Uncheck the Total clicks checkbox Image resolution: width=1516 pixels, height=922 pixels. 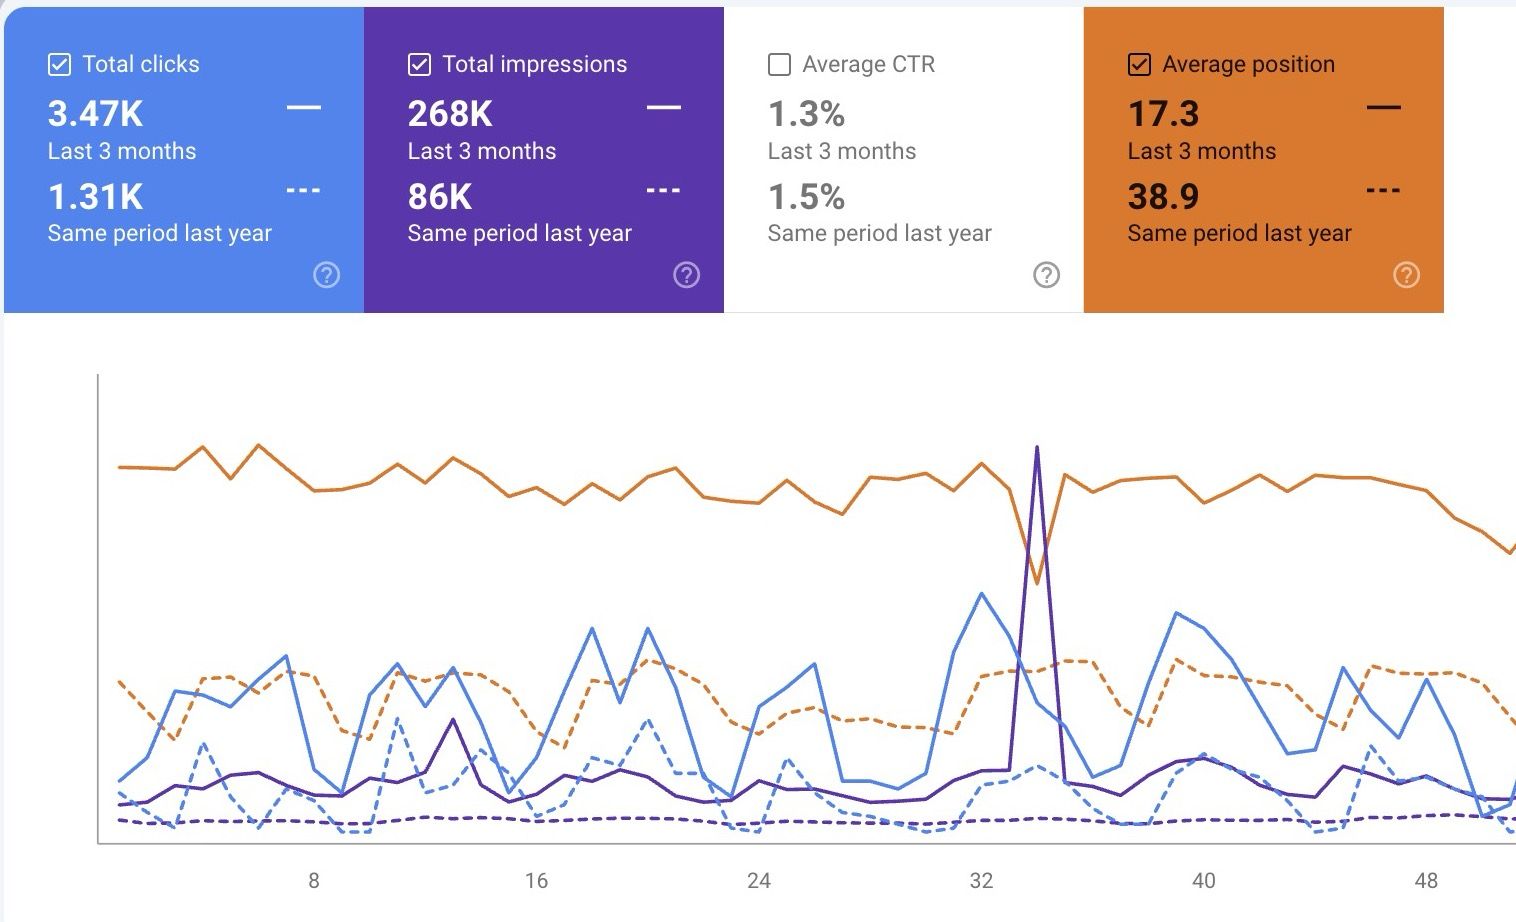click(59, 65)
